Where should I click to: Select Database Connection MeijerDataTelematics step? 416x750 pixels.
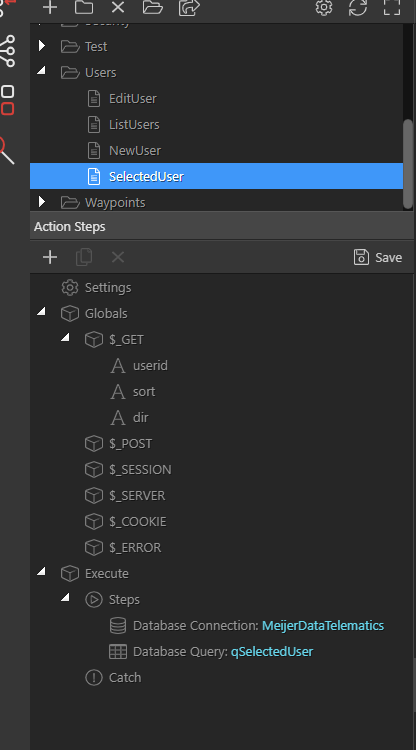pos(246,626)
